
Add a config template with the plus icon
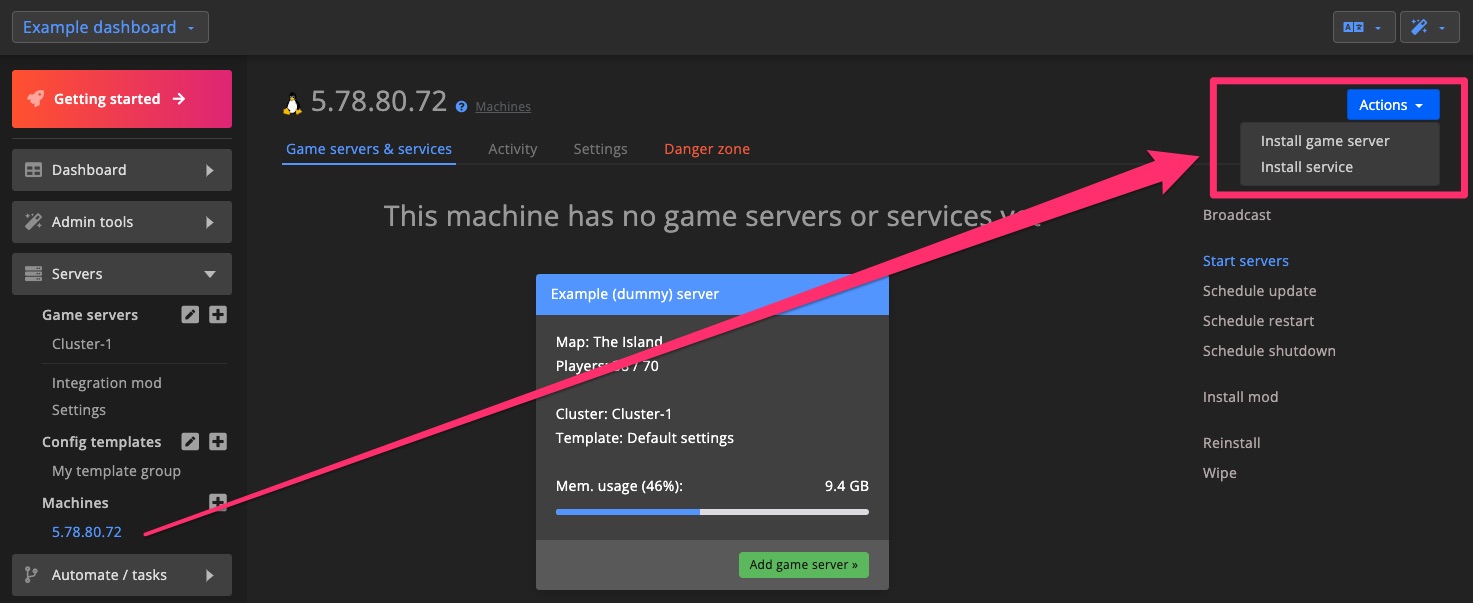tap(217, 441)
